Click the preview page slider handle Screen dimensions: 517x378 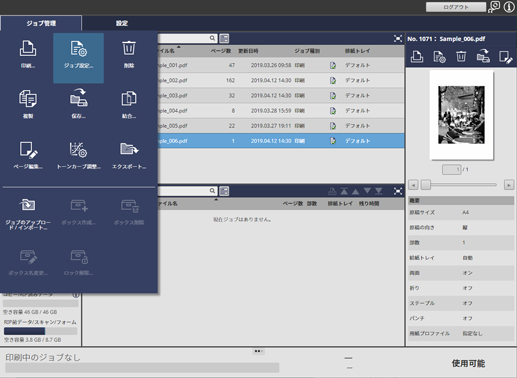pos(426,185)
